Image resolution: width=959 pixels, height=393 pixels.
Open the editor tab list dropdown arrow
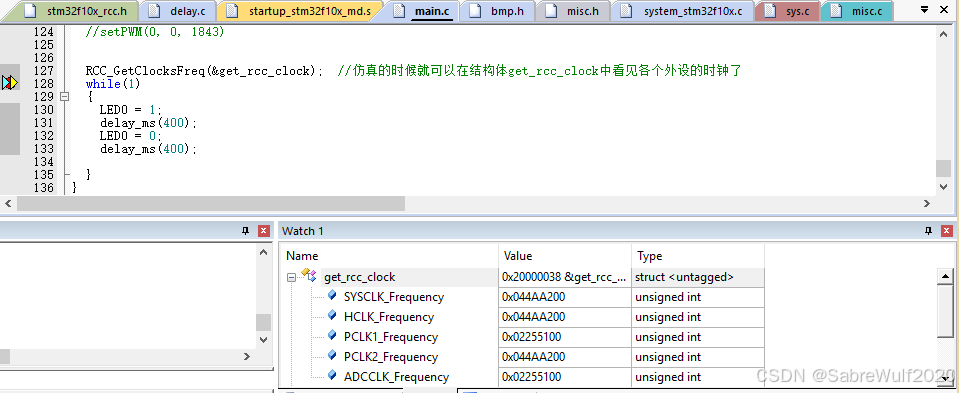tap(923, 9)
